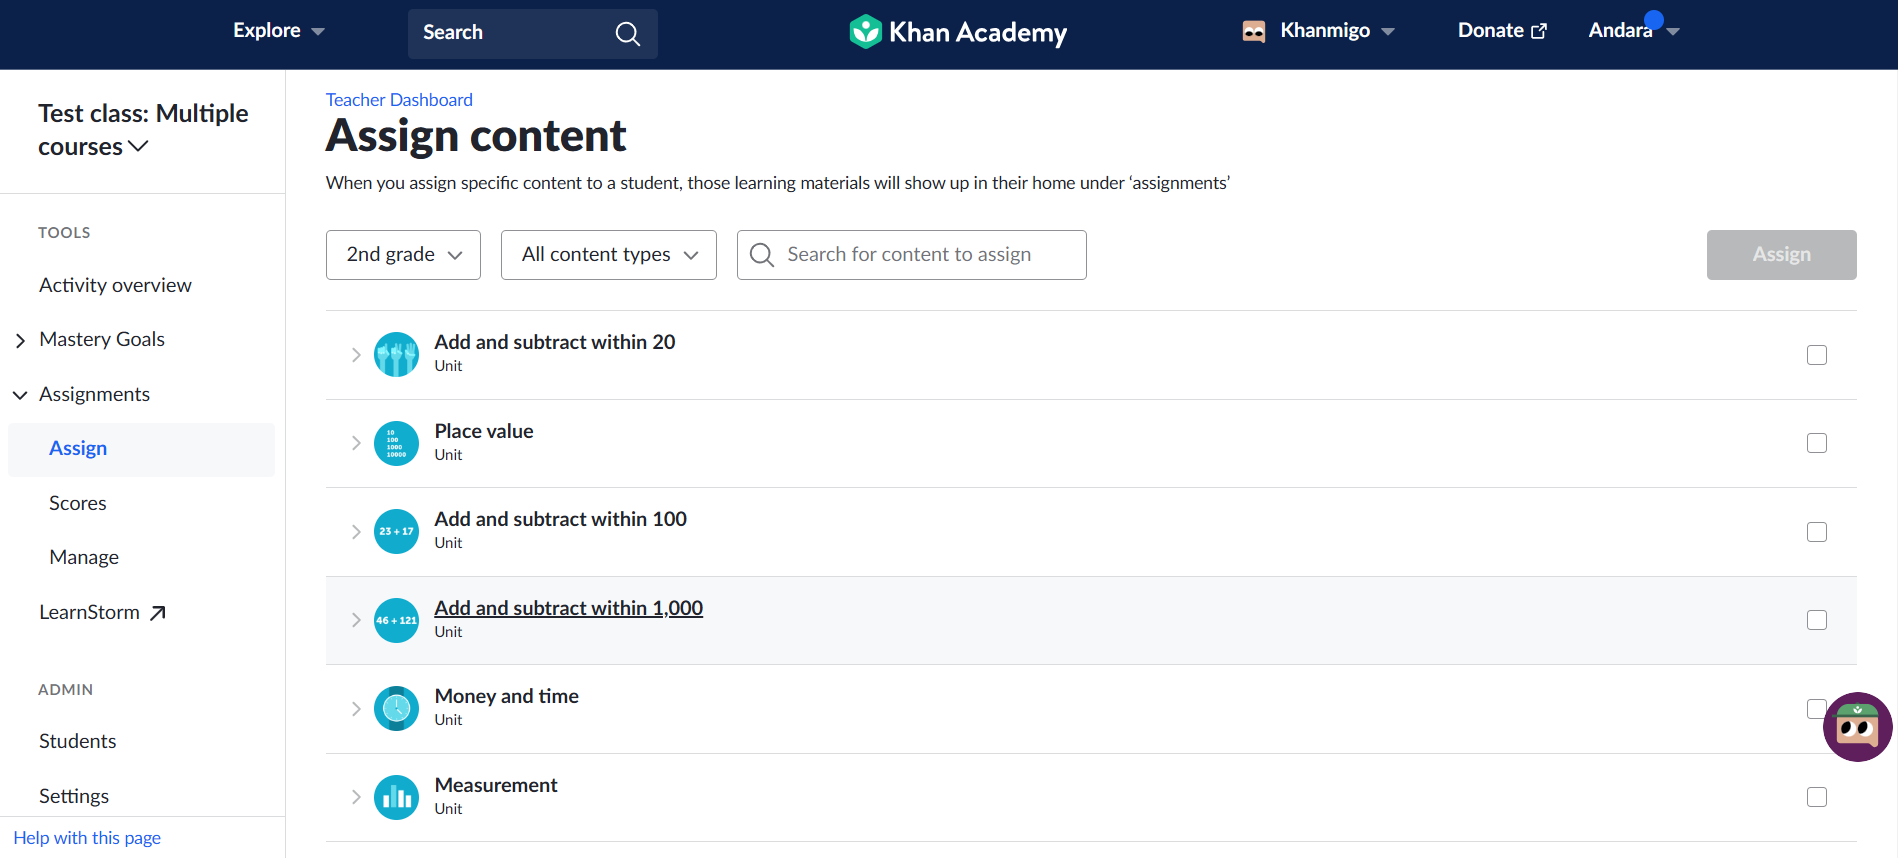Screen dimensions: 1898x858
Task: Click the Donate link in the header
Action: coord(1502,31)
